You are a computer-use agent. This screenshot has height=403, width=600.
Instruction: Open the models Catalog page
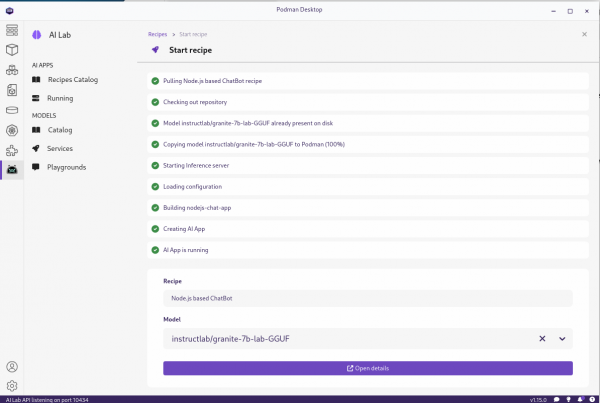[60, 129]
